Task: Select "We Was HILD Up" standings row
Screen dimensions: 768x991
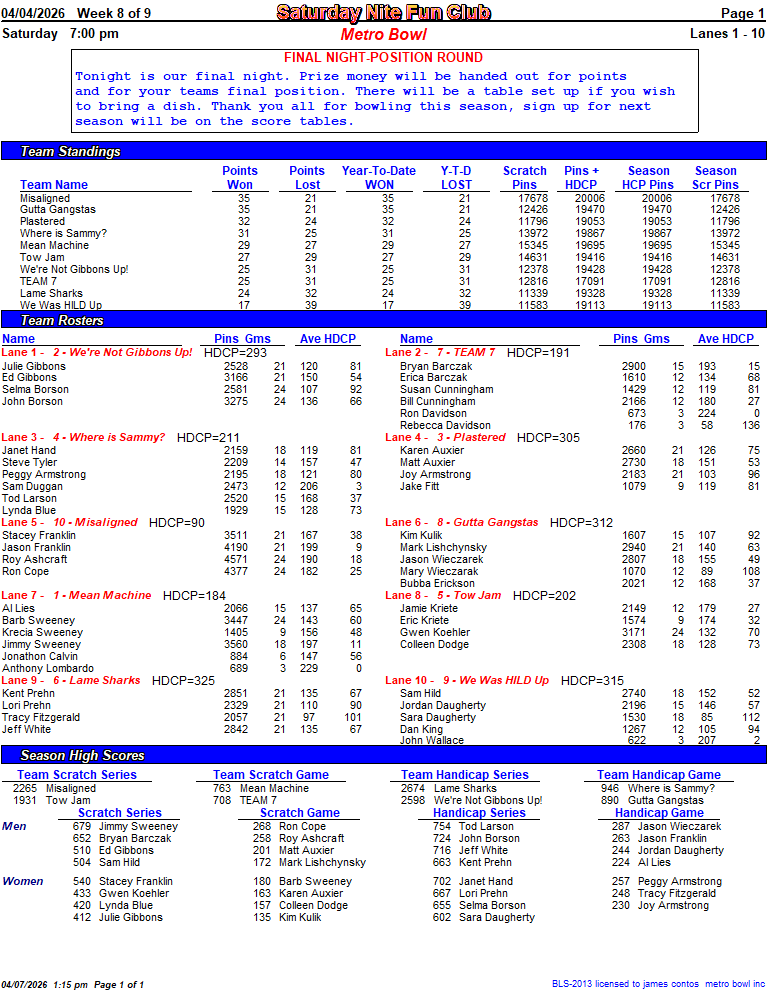Action: tap(380, 305)
